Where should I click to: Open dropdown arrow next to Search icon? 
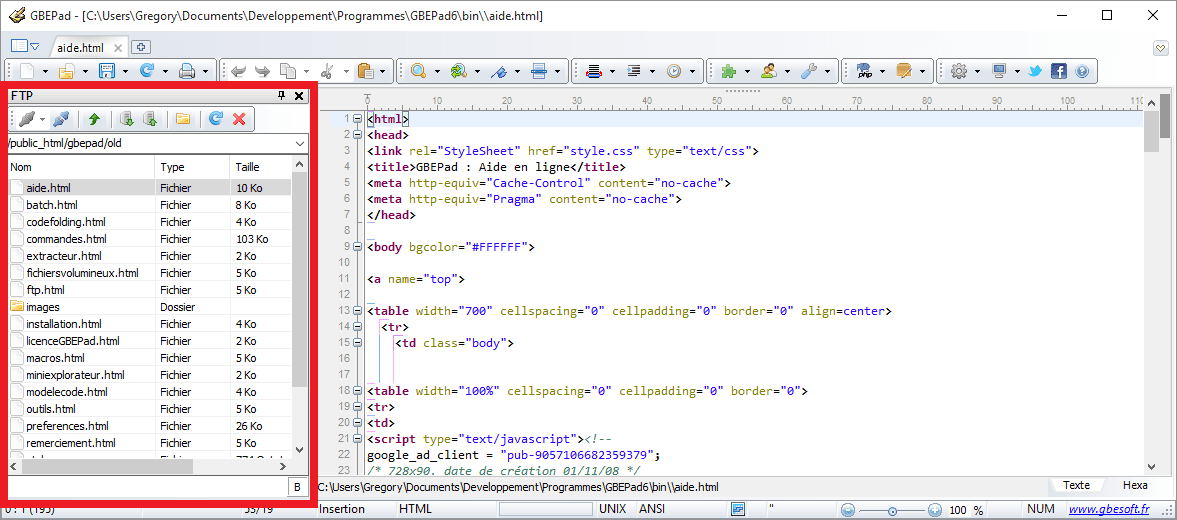coord(437,71)
